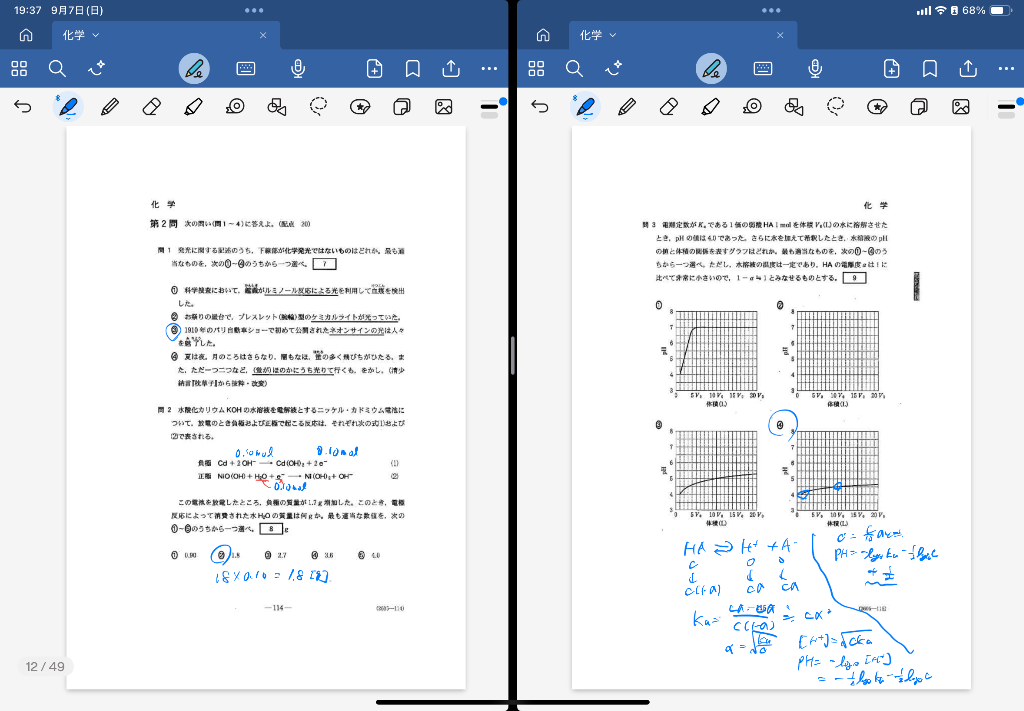This screenshot has height=711, width=1024.
Task: Select the pencil tool in right pane
Action: [627, 107]
